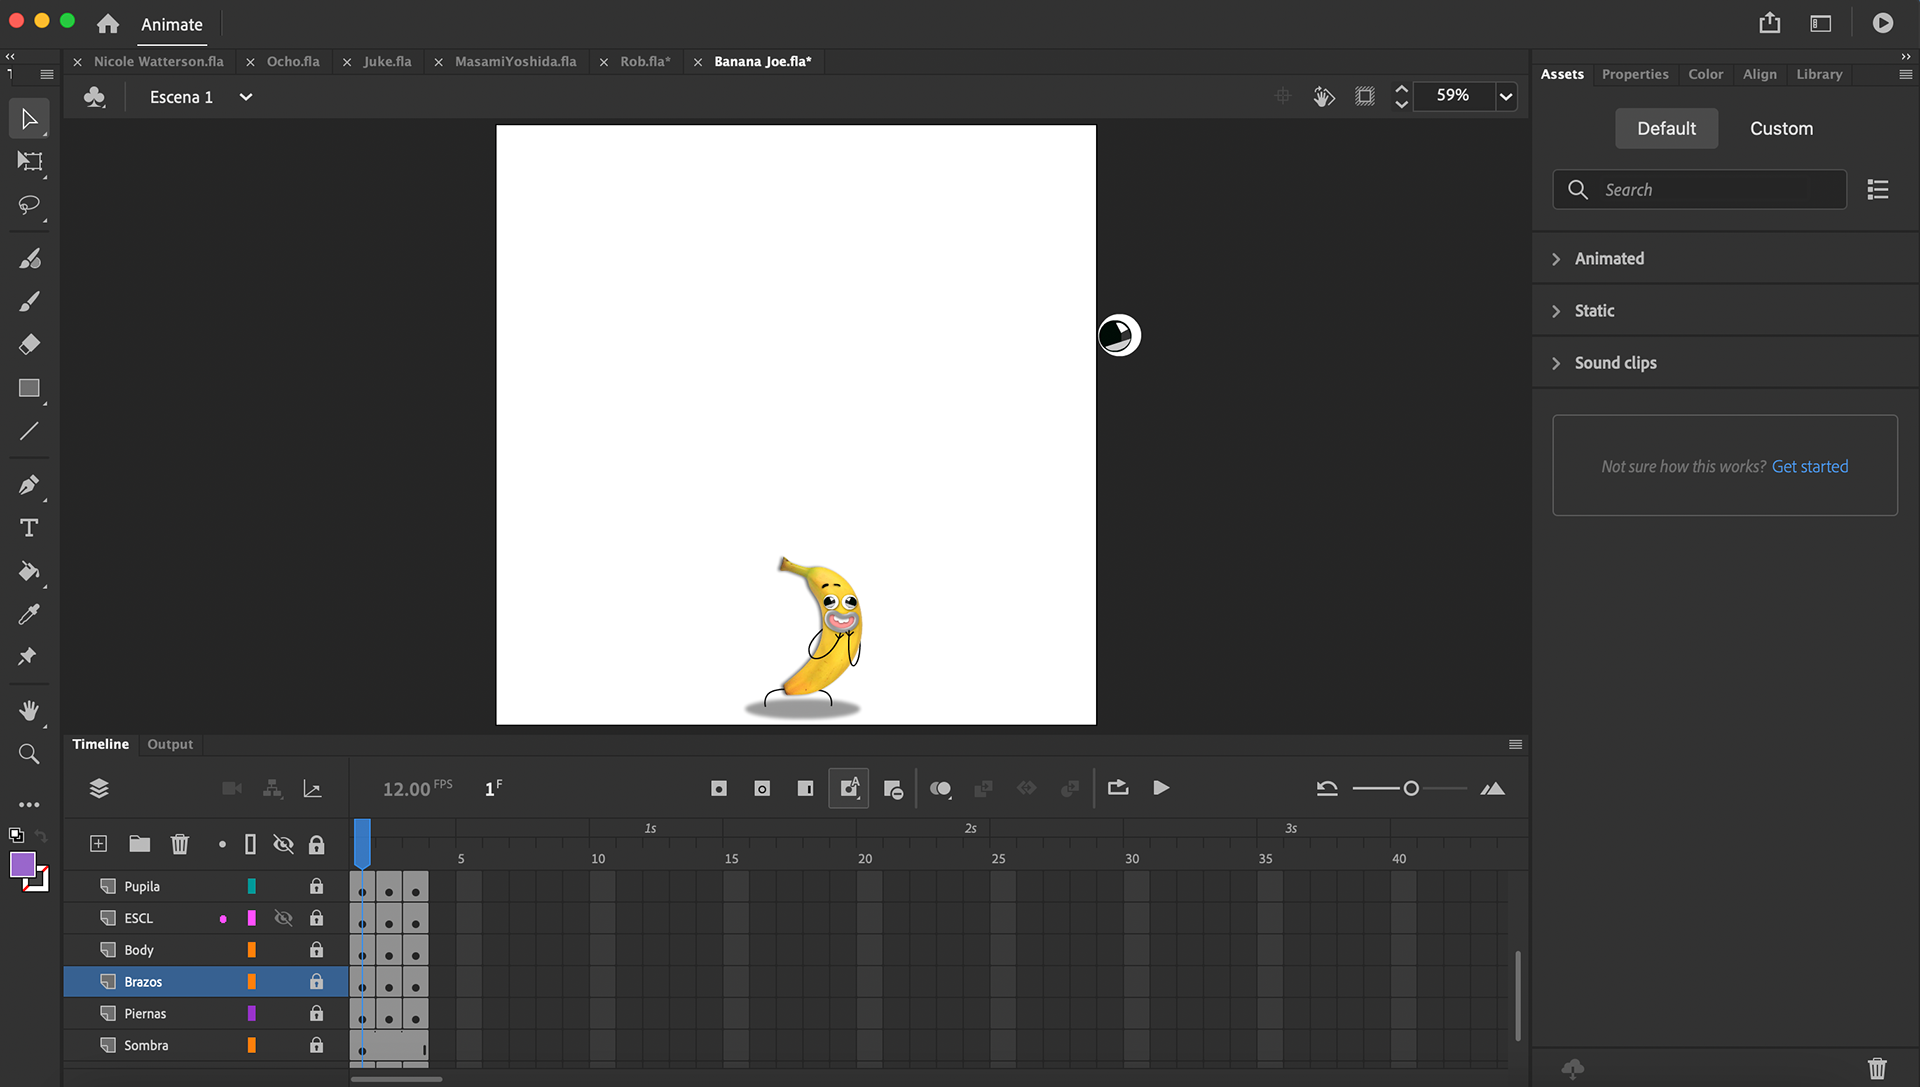
Task: Click the Home icon
Action: 108,24
